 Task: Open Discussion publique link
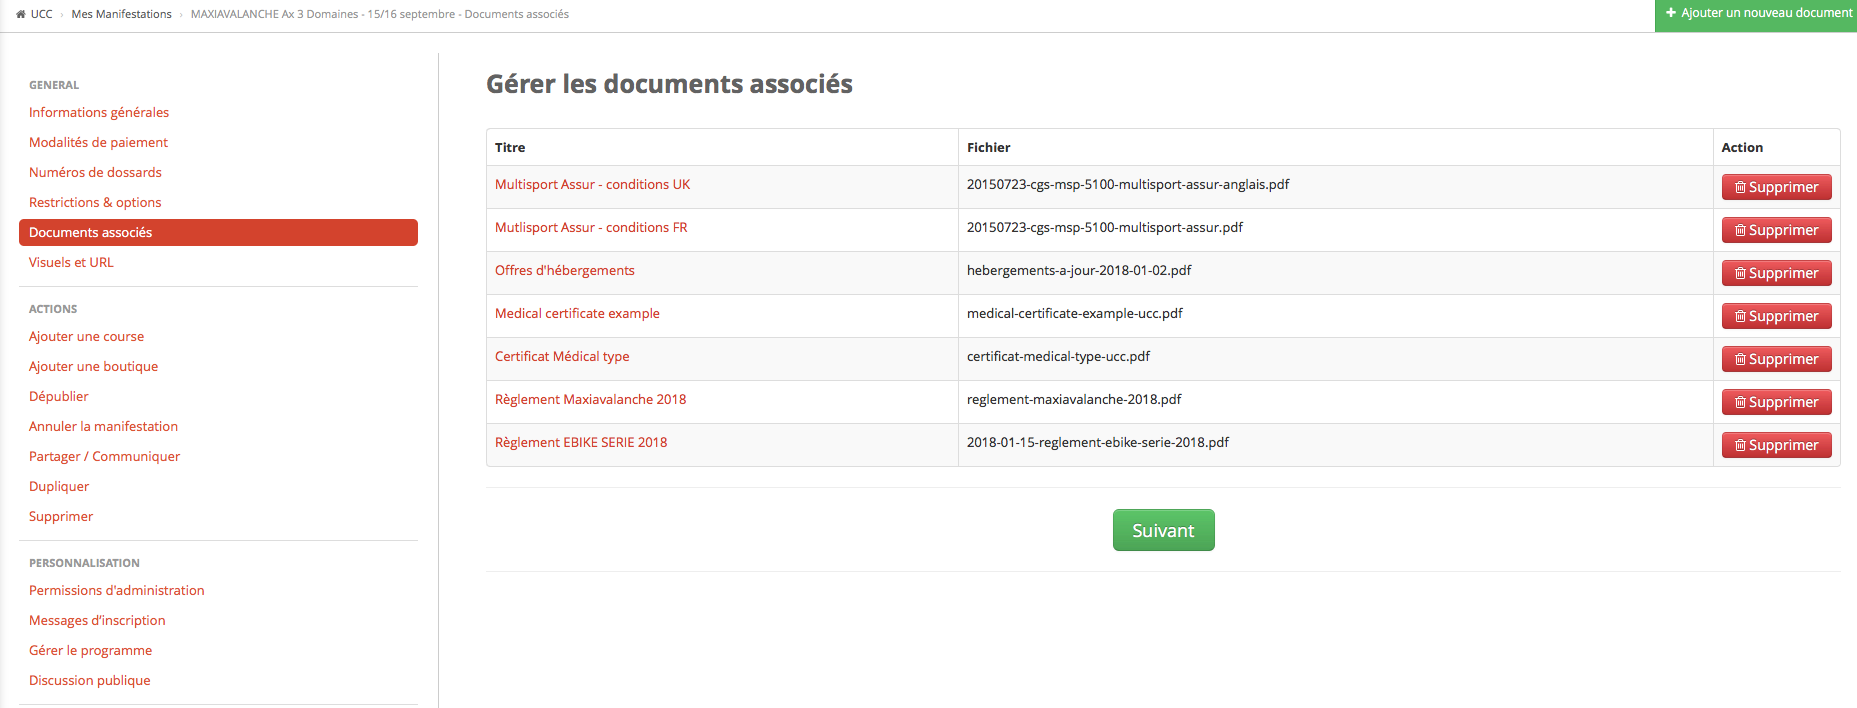click(89, 680)
